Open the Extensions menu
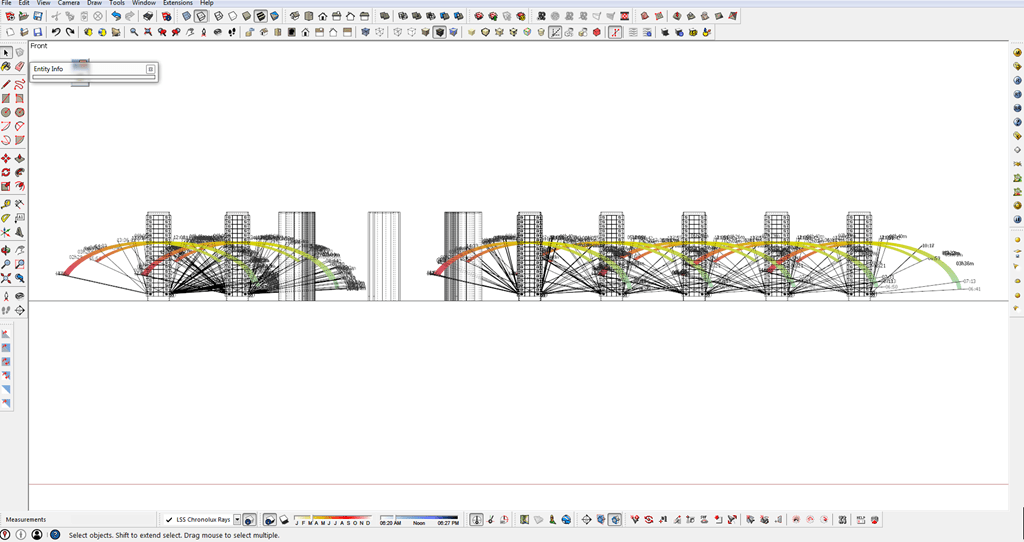 [x=178, y=3]
